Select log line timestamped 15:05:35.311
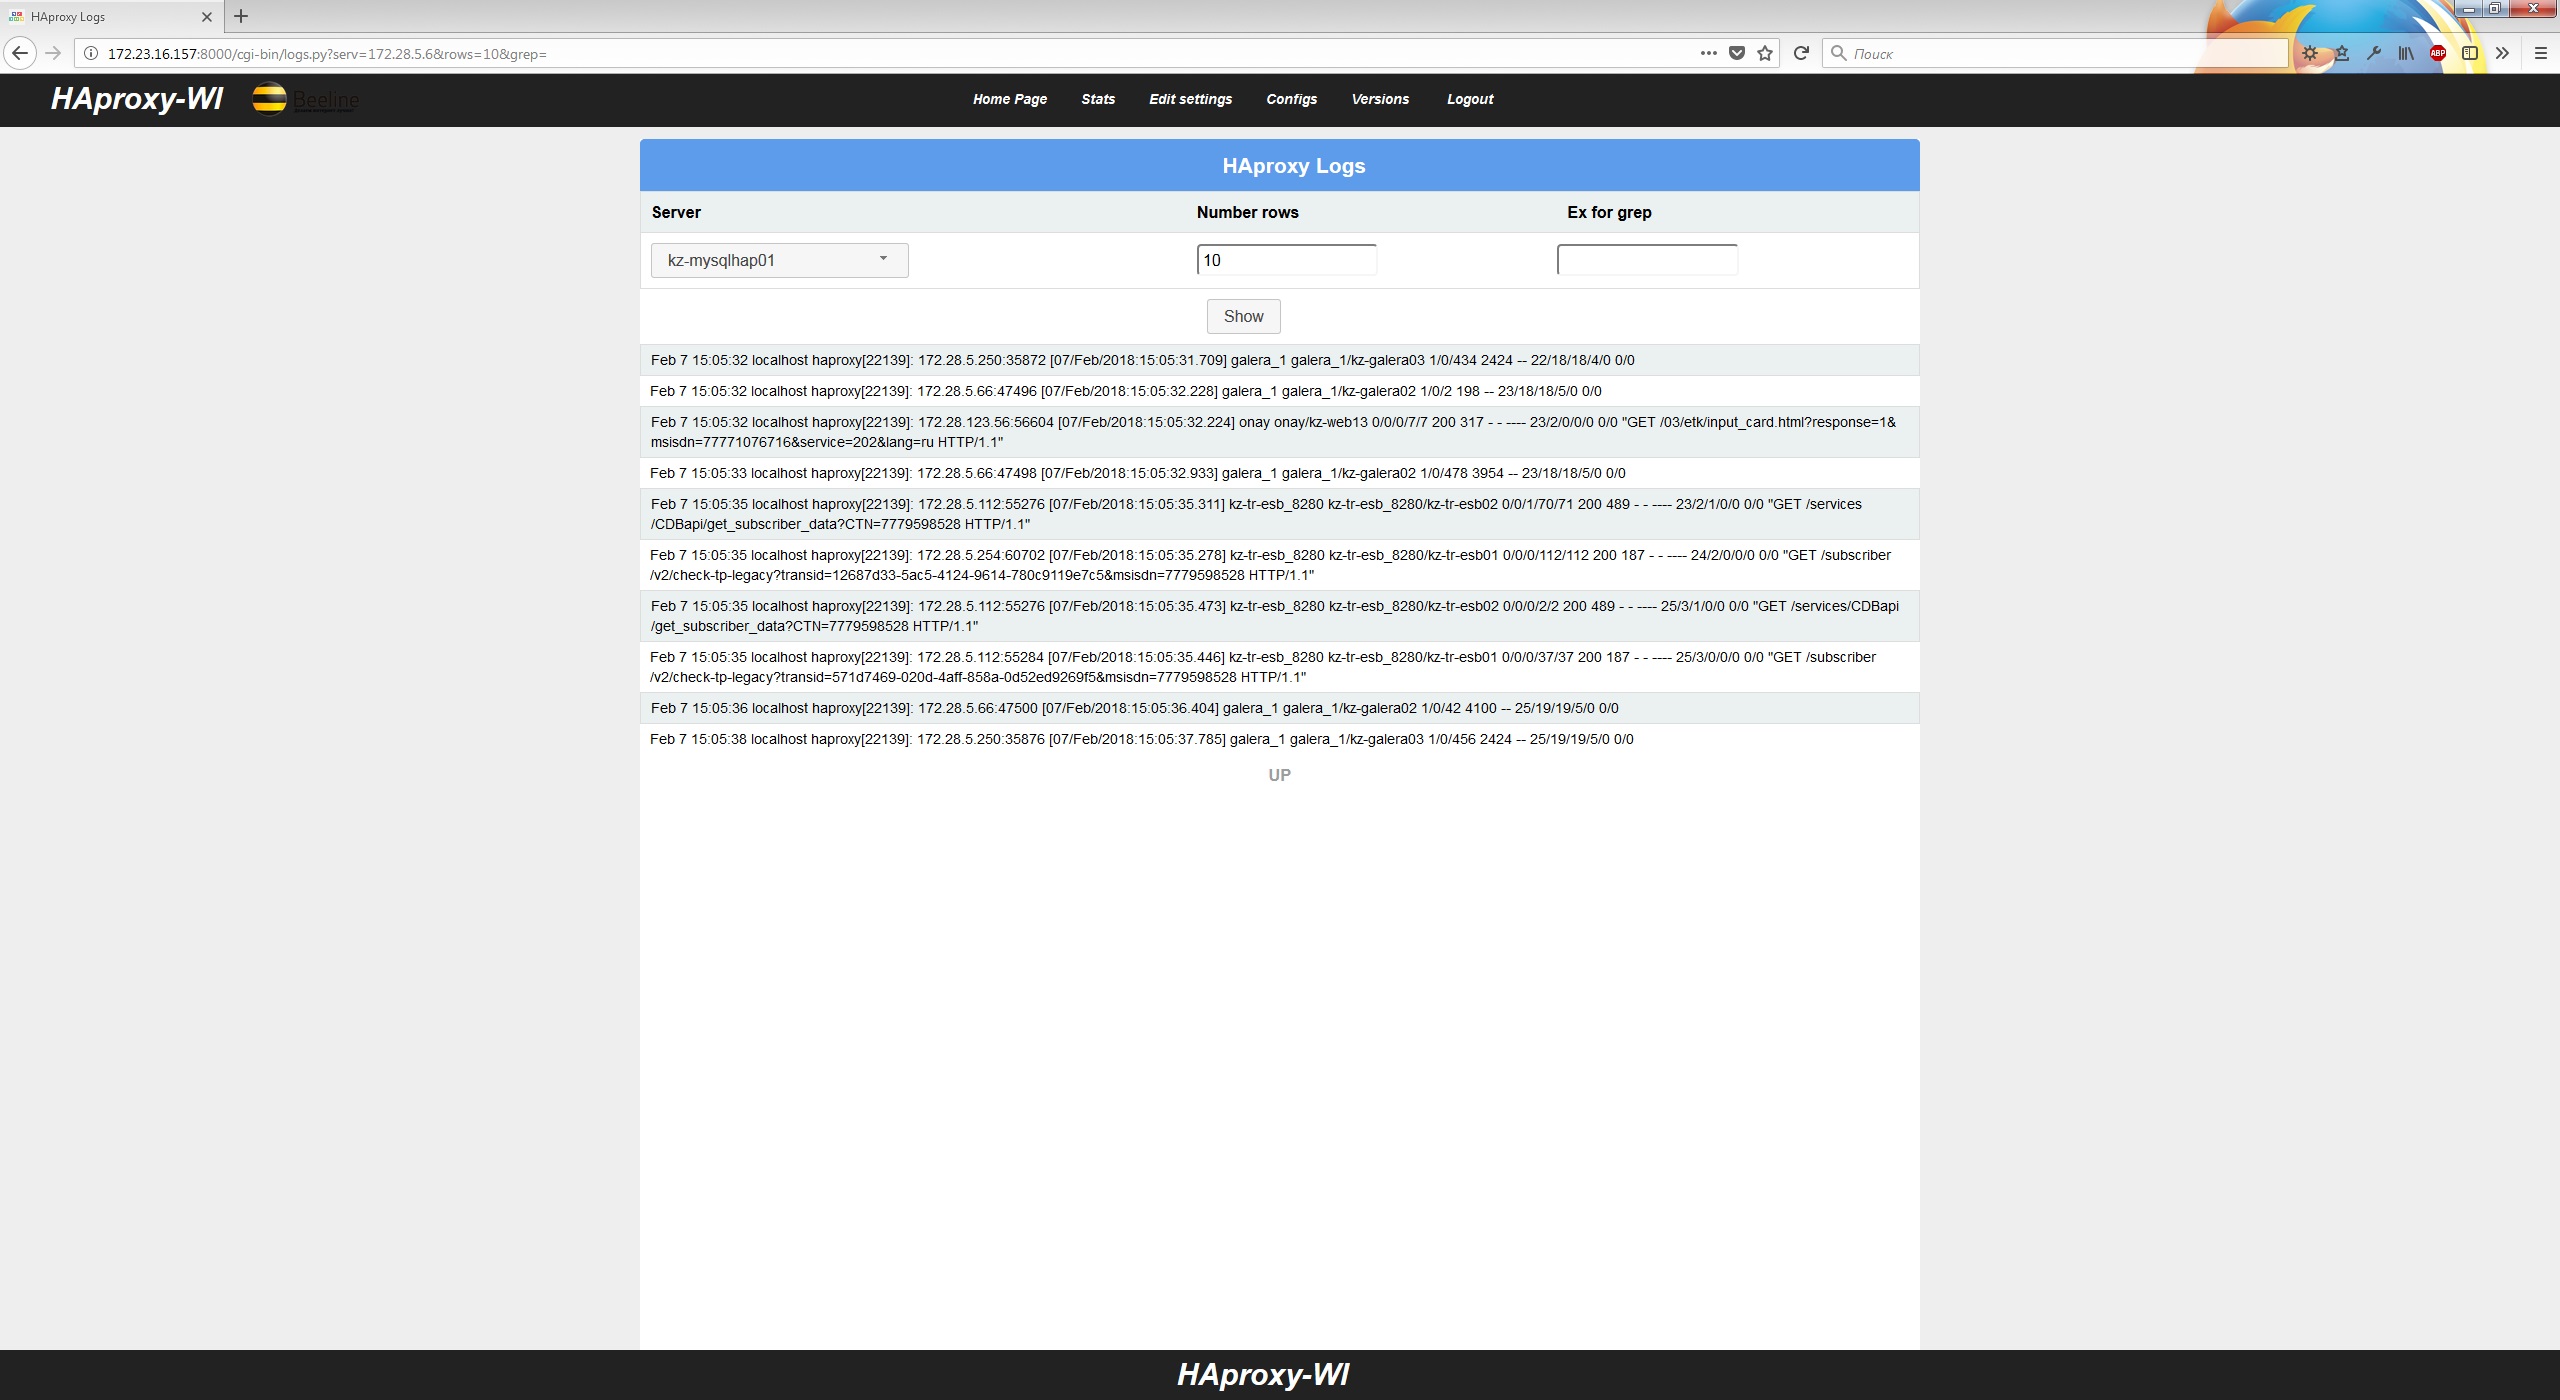 click(1279, 514)
